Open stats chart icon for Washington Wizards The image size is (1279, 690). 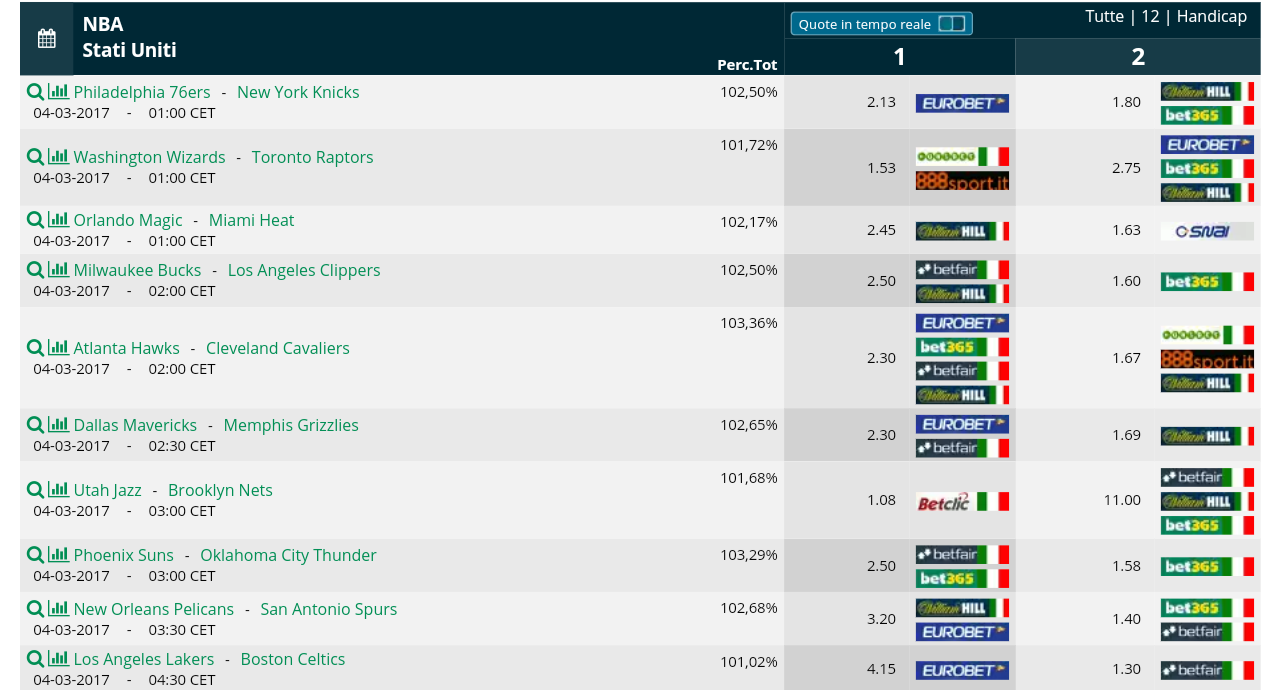pyautogui.click(x=59, y=157)
